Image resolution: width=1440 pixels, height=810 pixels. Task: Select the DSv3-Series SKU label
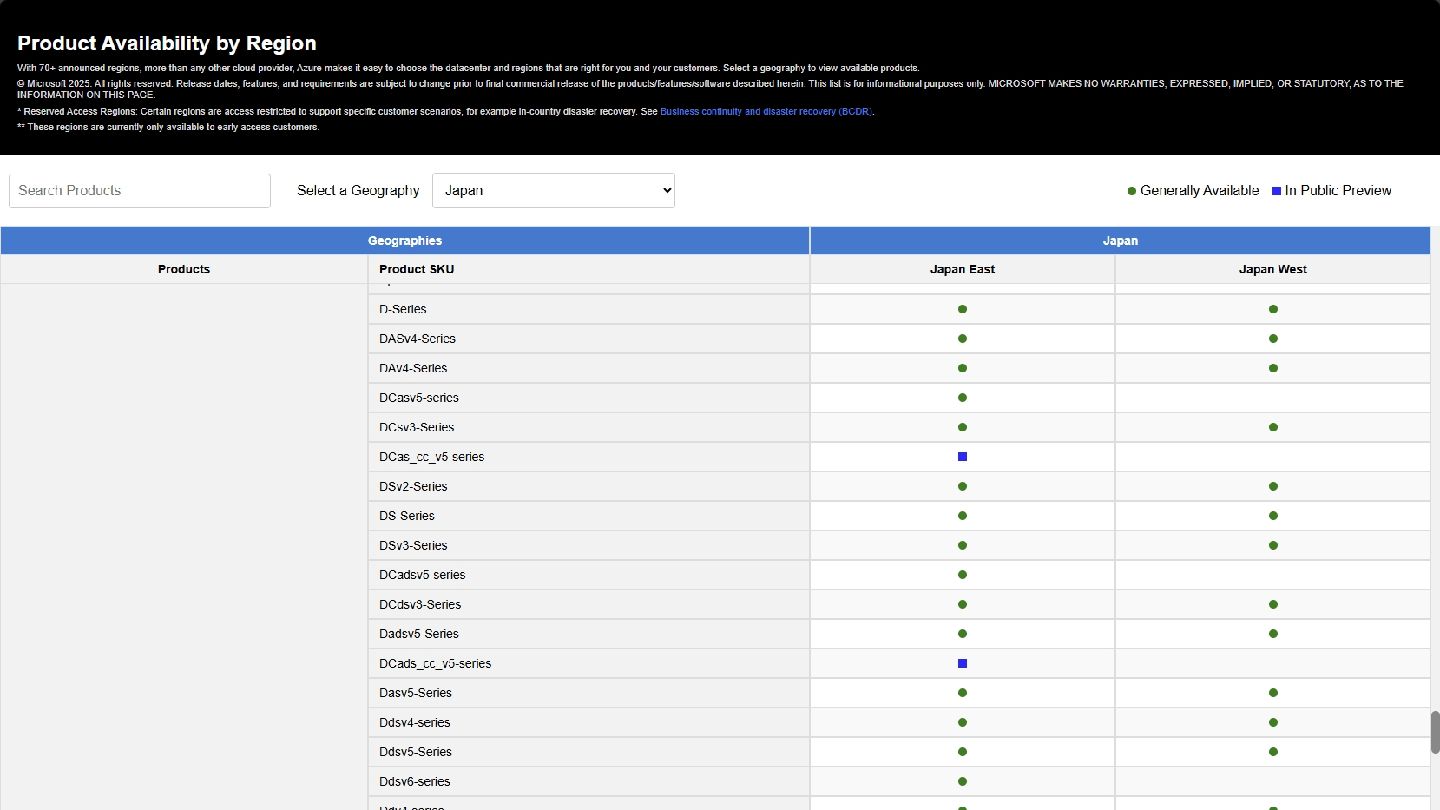pyautogui.click(x=413, y=546)
